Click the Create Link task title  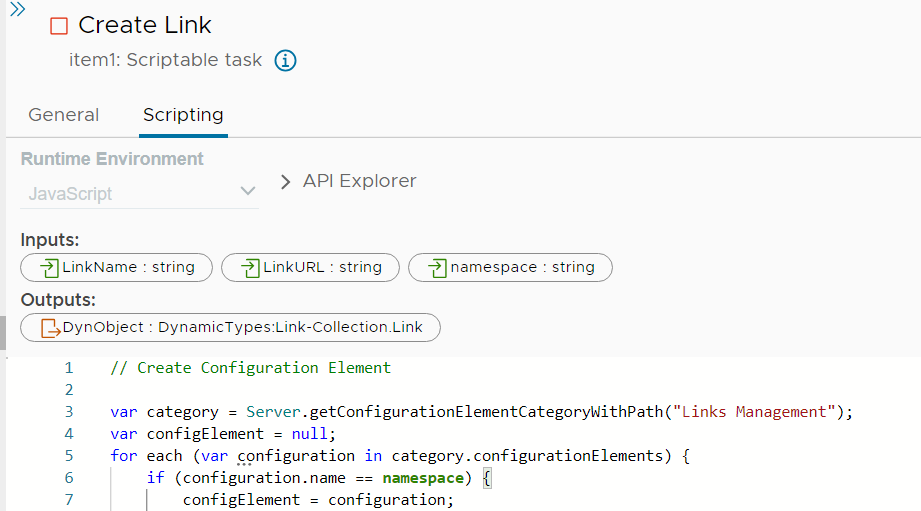coord(145,25)
